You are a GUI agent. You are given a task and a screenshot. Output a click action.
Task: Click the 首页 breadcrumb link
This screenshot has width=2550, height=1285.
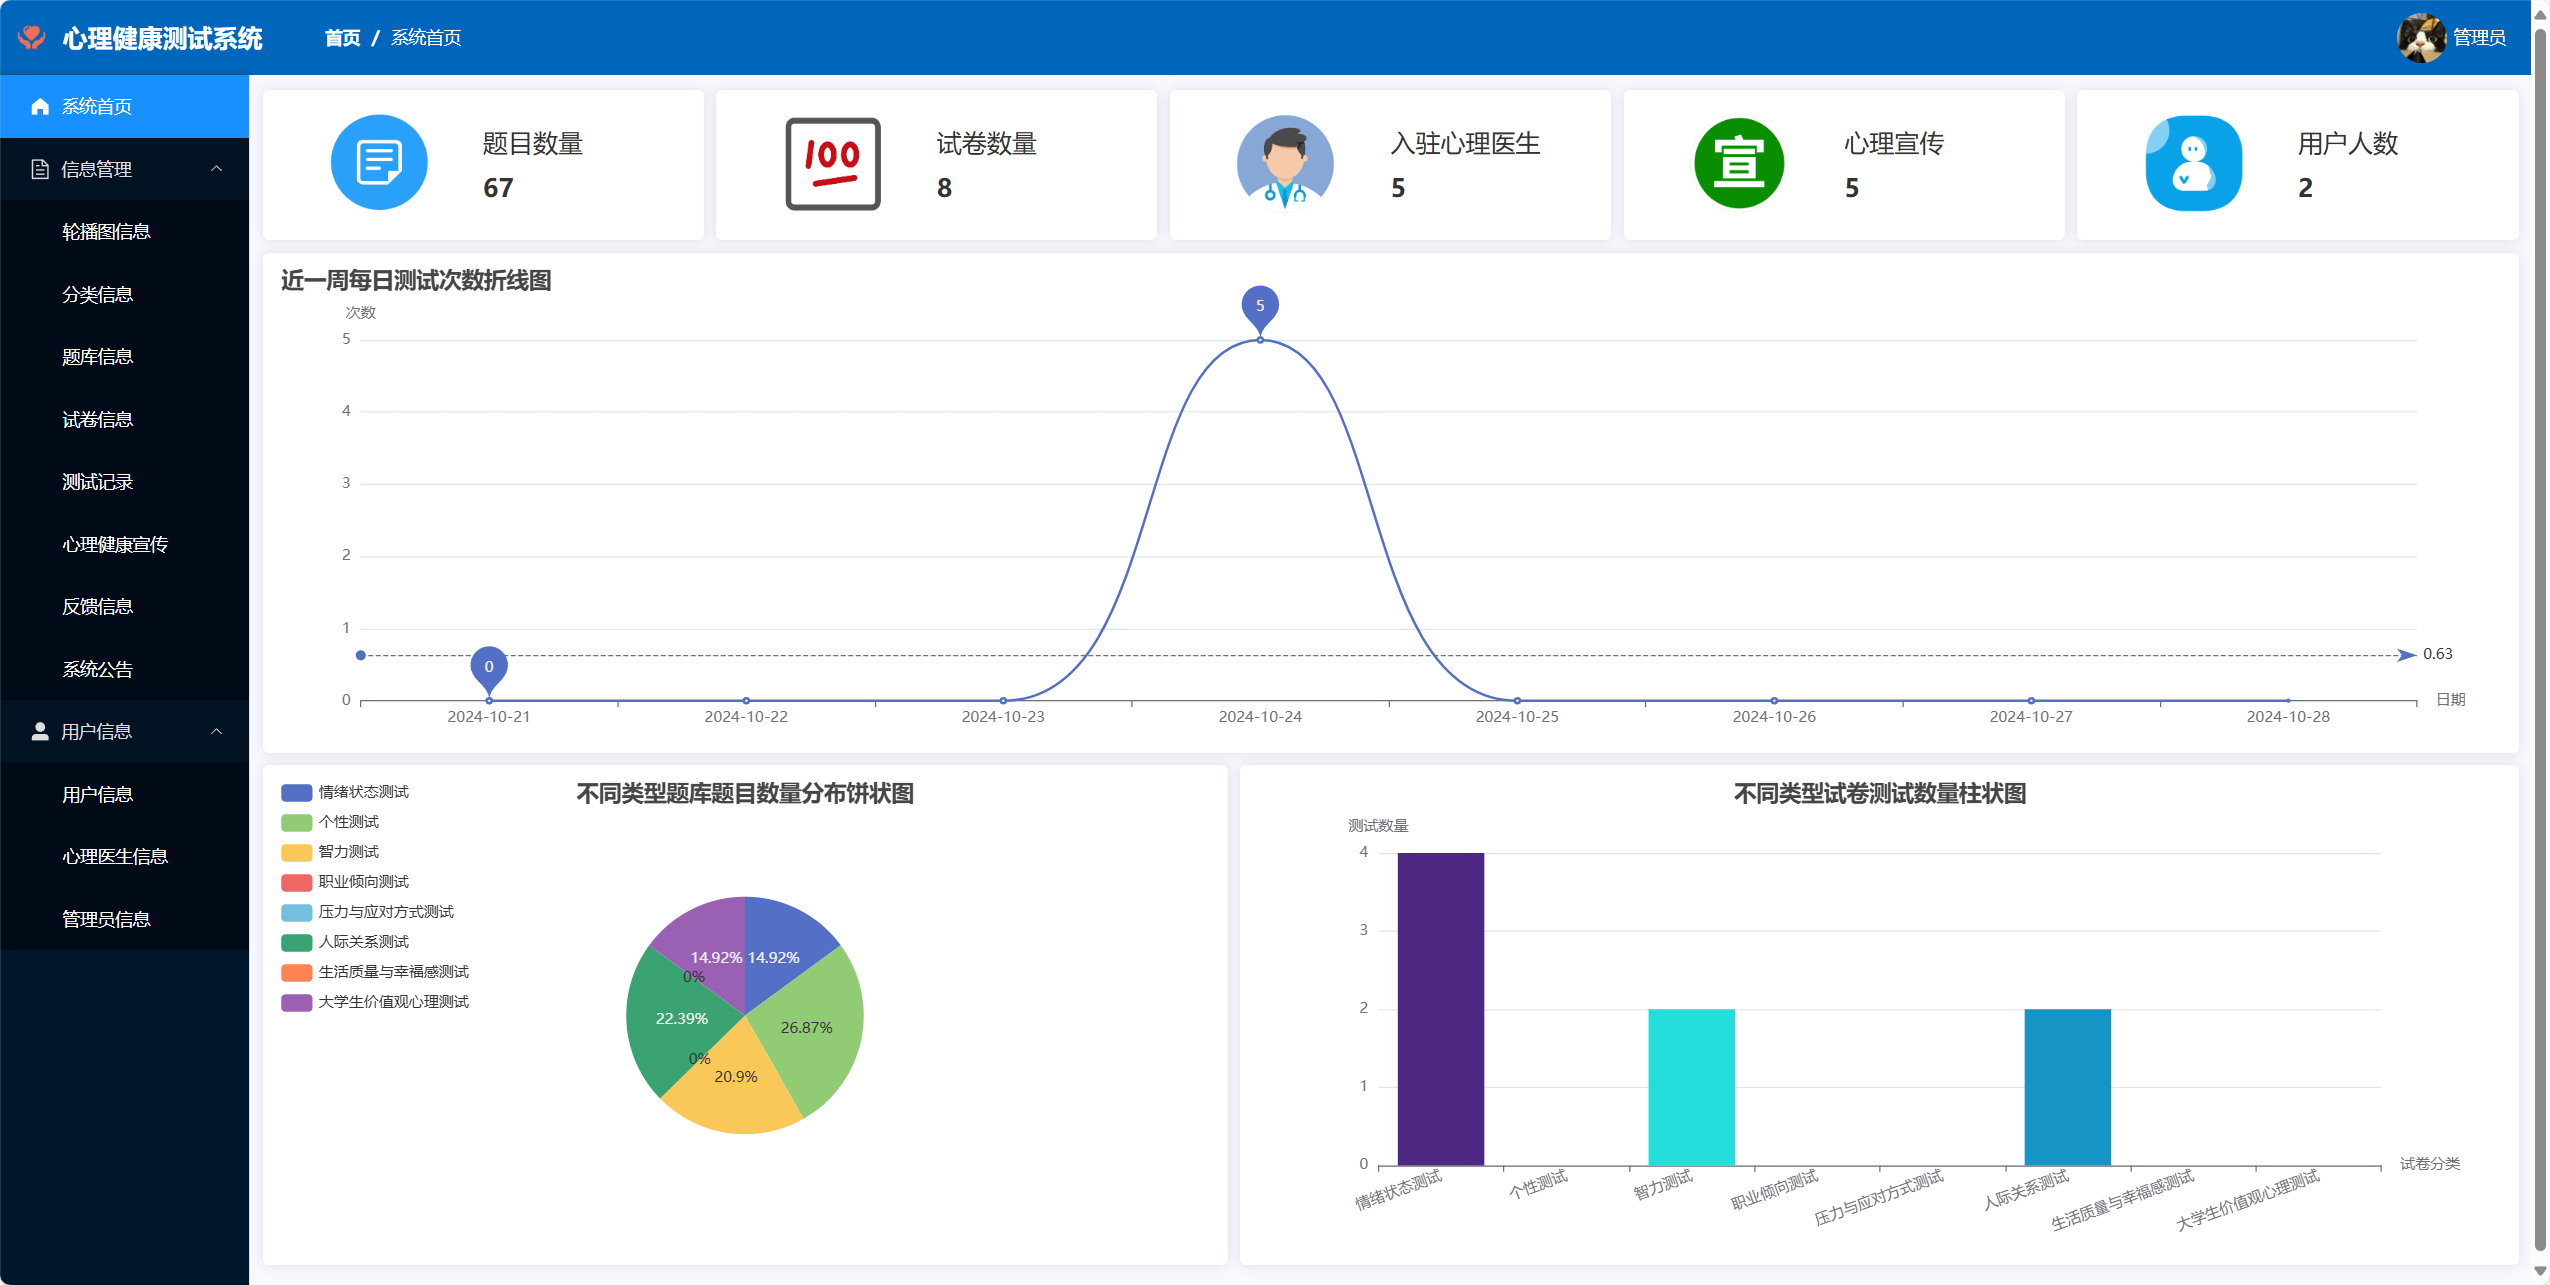342,38
